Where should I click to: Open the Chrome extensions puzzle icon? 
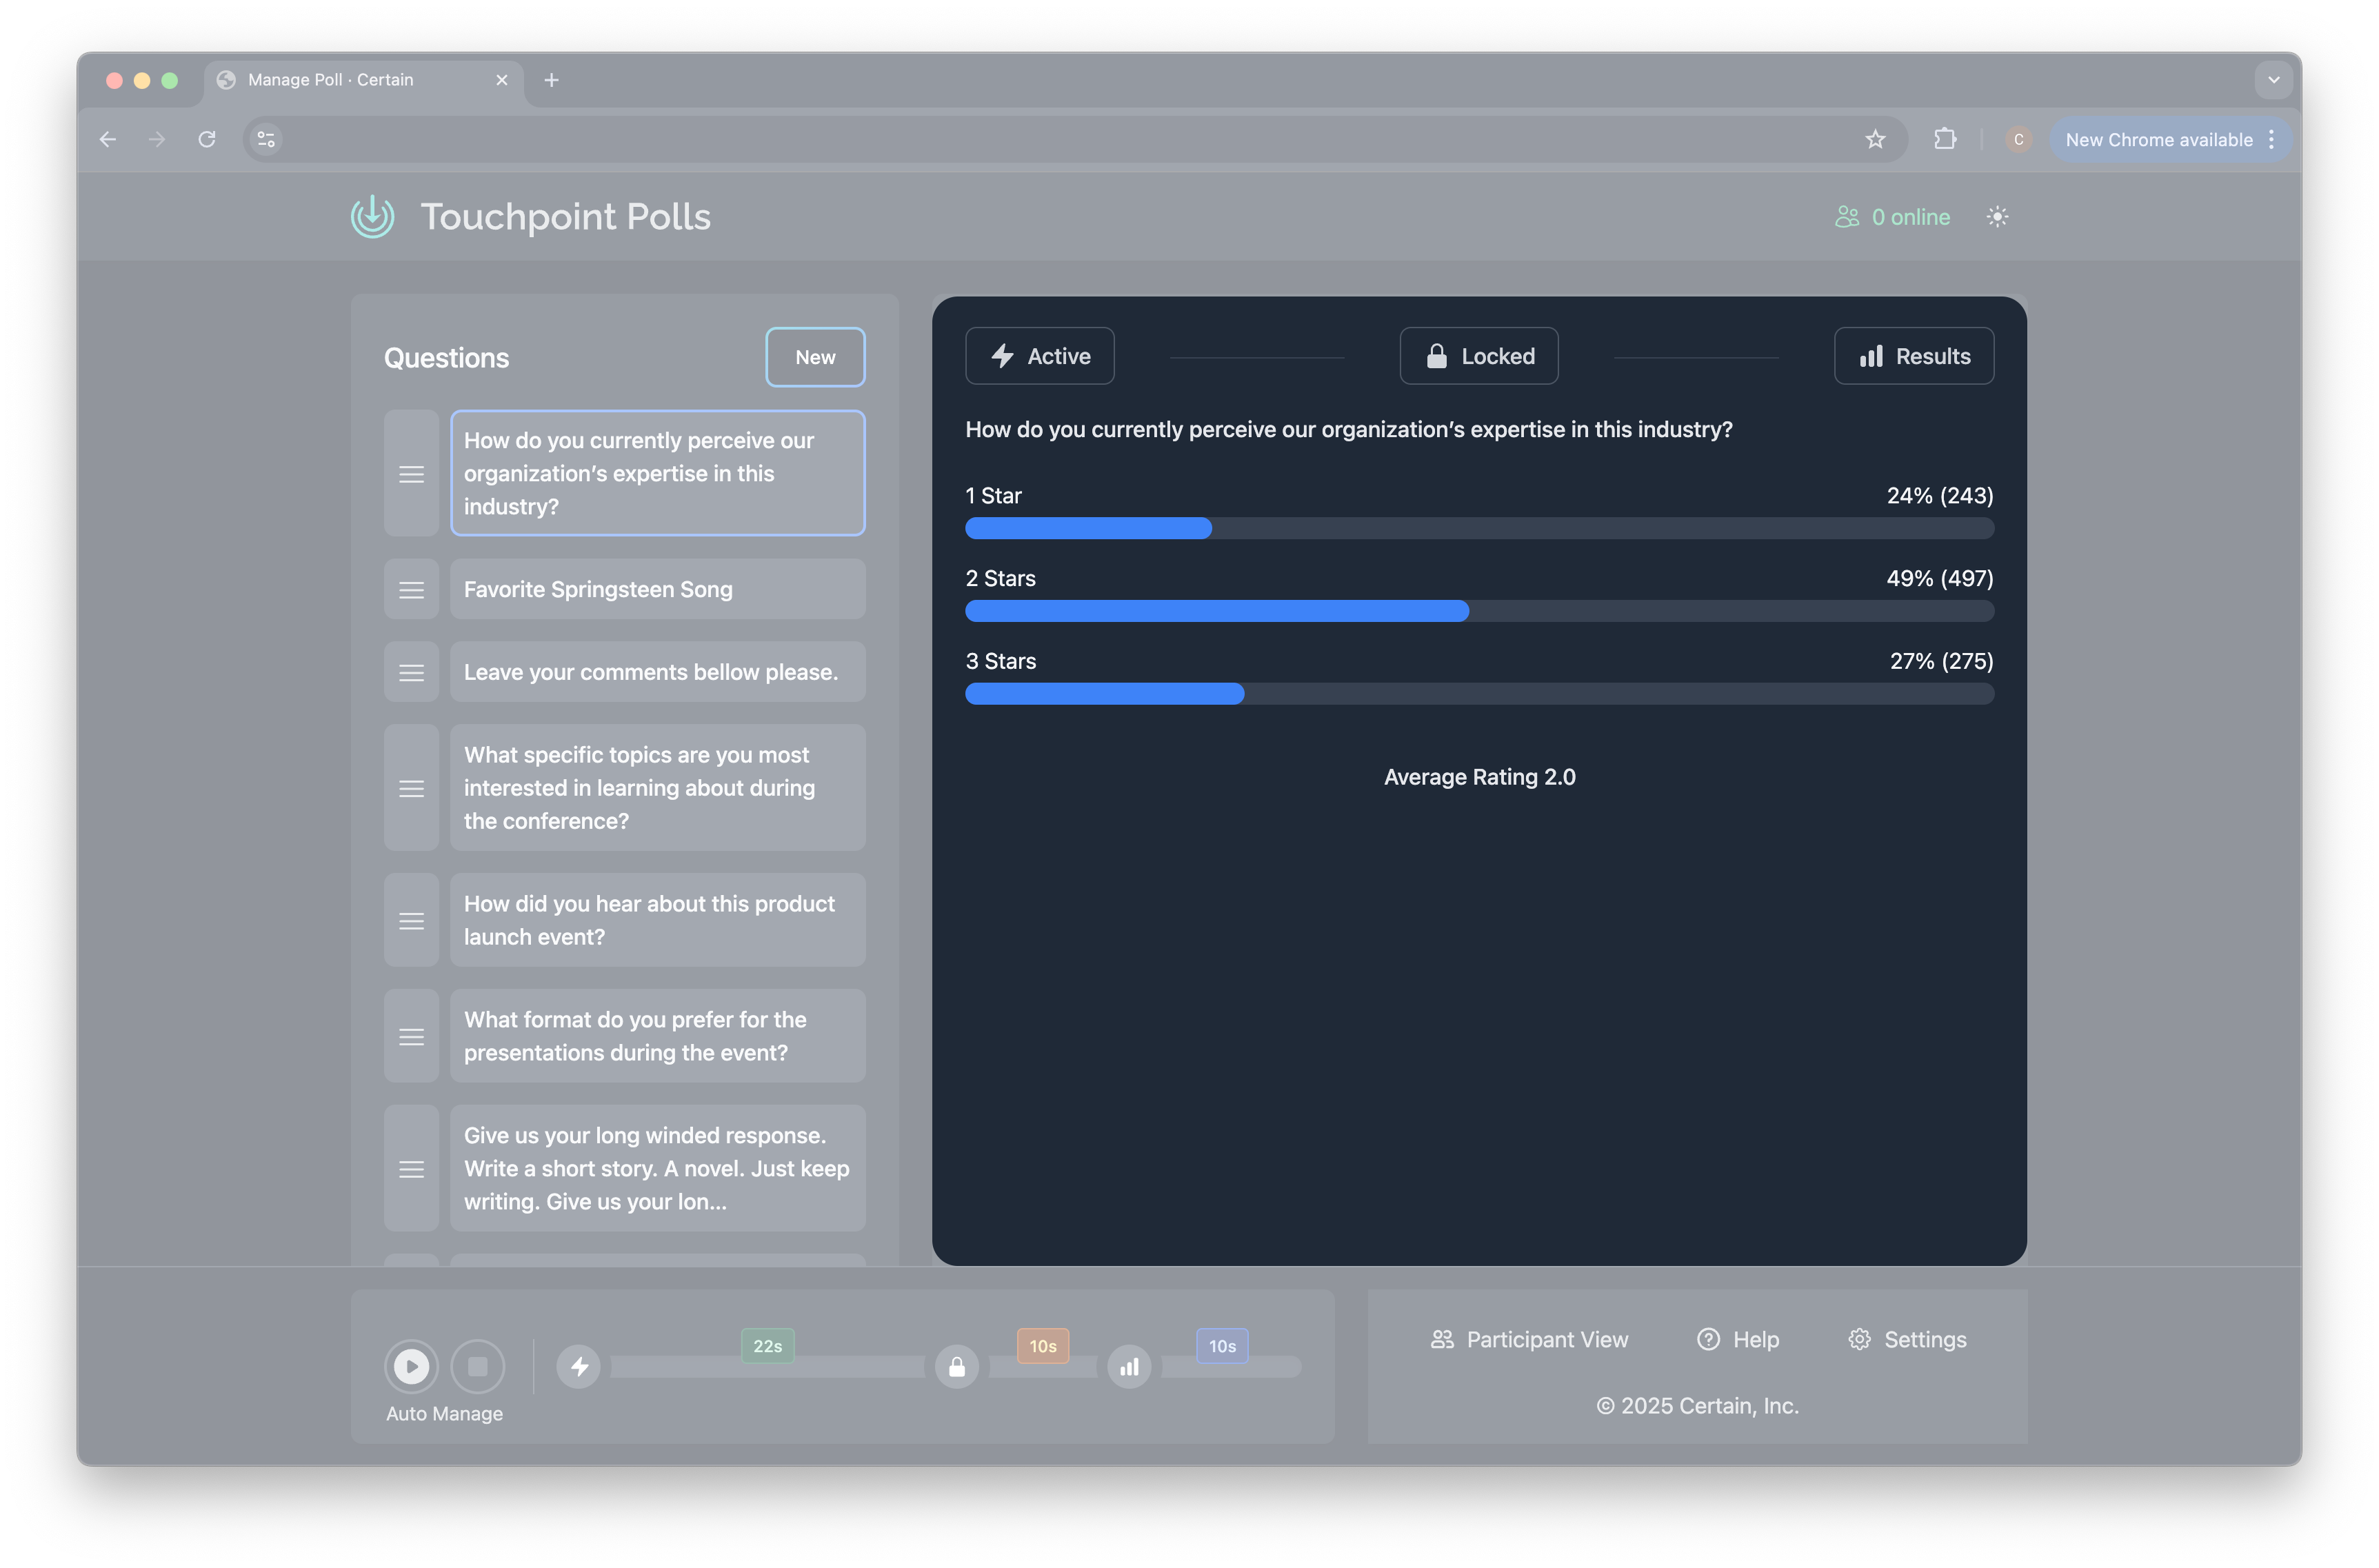click(1945, 139)
